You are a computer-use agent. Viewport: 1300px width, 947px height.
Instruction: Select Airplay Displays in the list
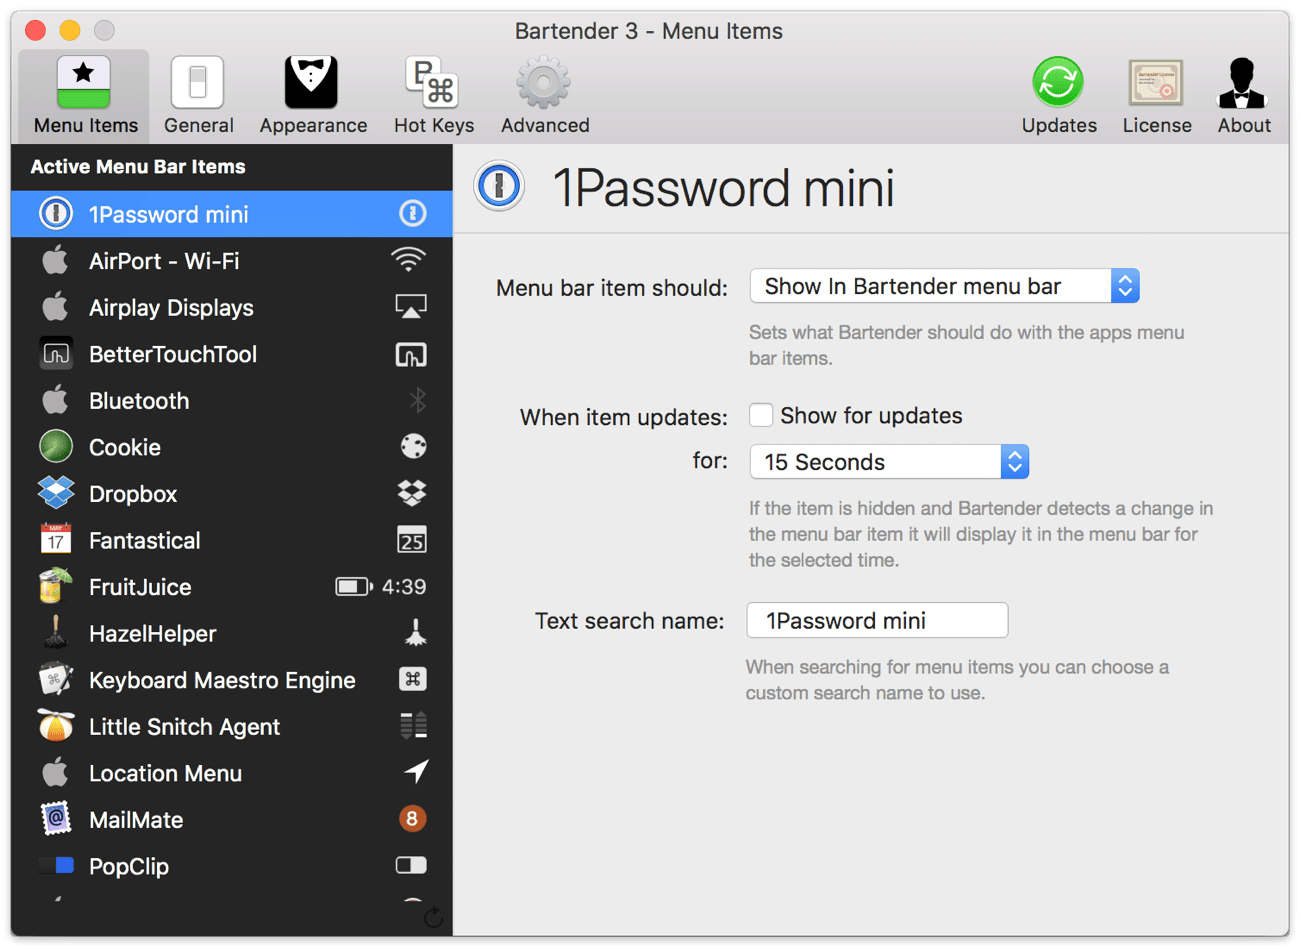[x=232, y=307]
